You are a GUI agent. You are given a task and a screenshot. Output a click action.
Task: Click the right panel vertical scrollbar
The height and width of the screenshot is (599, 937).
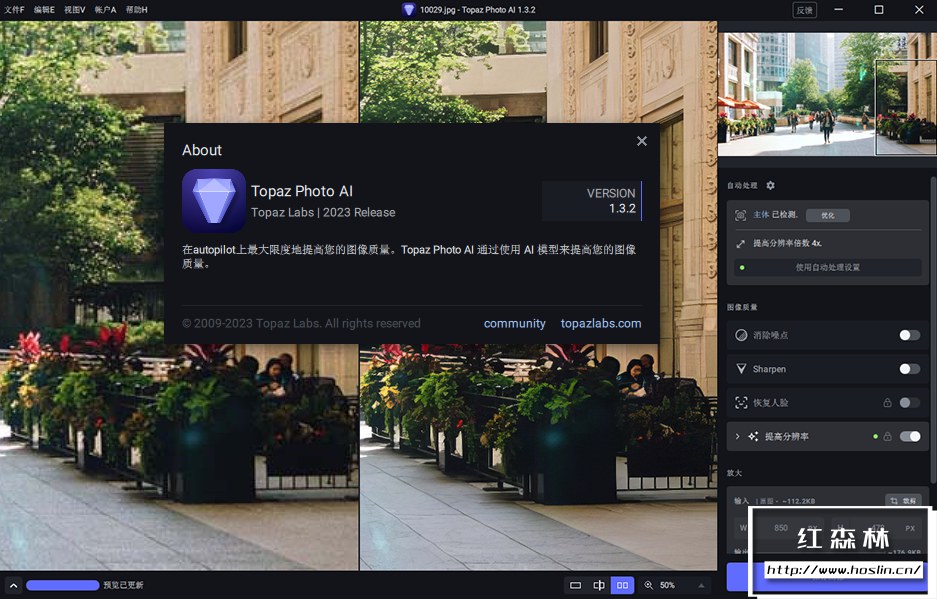[x=933, y=329]
